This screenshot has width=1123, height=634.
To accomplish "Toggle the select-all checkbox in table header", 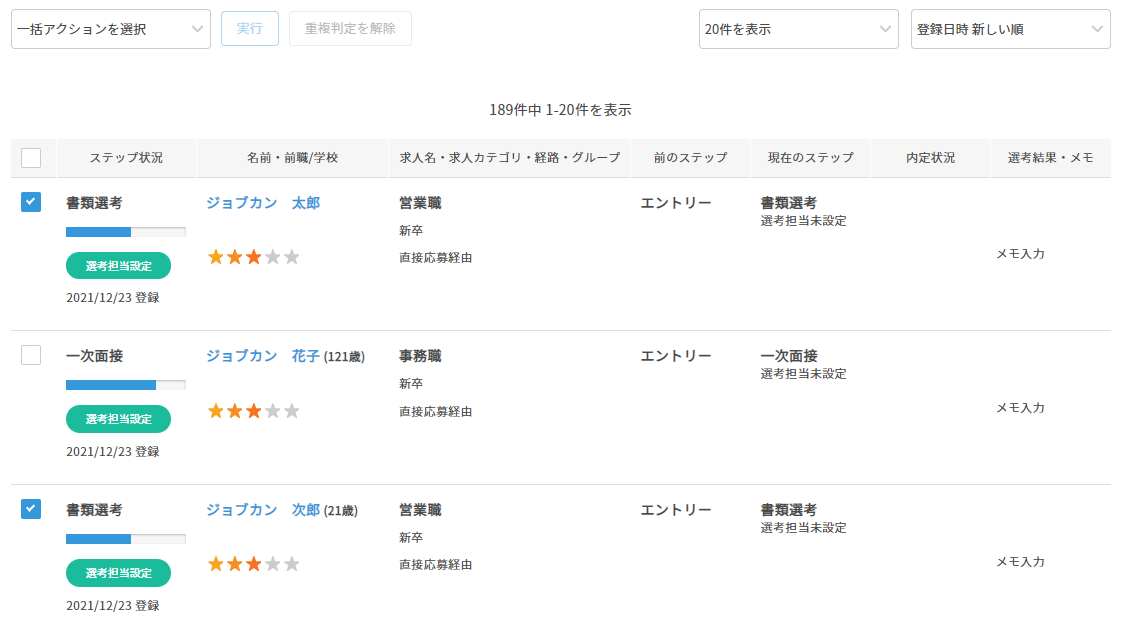I will [x=31, y=158].
